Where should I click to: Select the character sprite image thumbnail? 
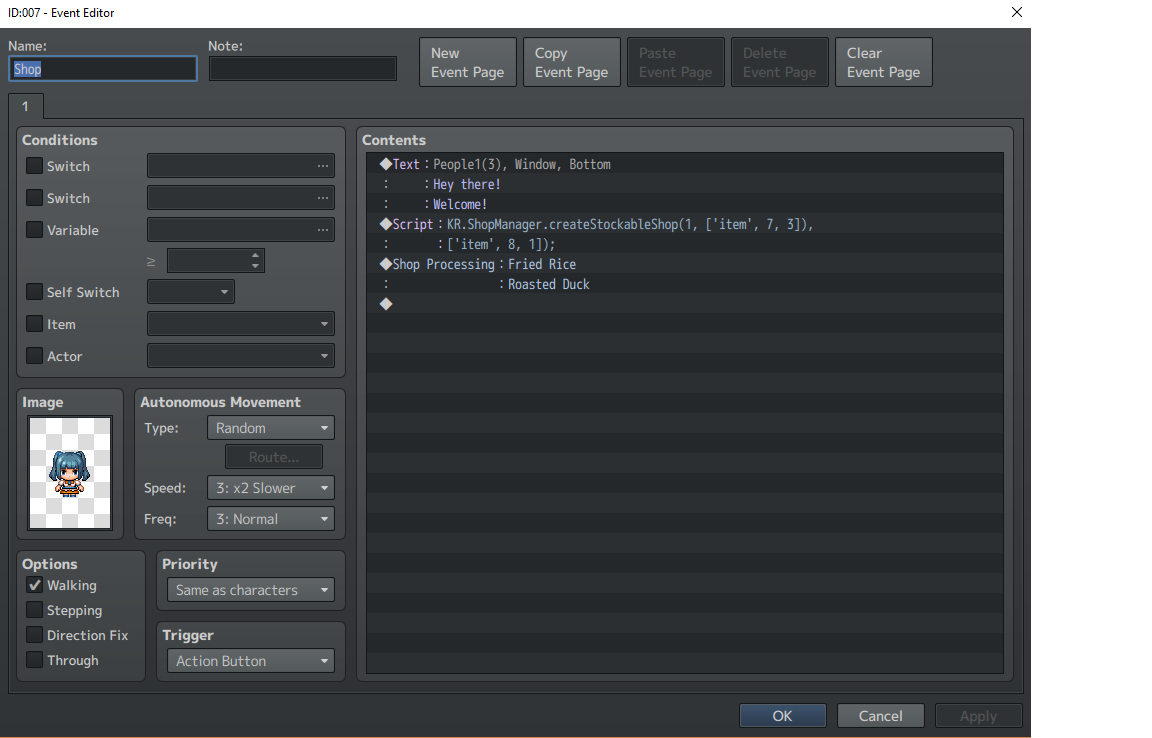[x=70, y=473]
